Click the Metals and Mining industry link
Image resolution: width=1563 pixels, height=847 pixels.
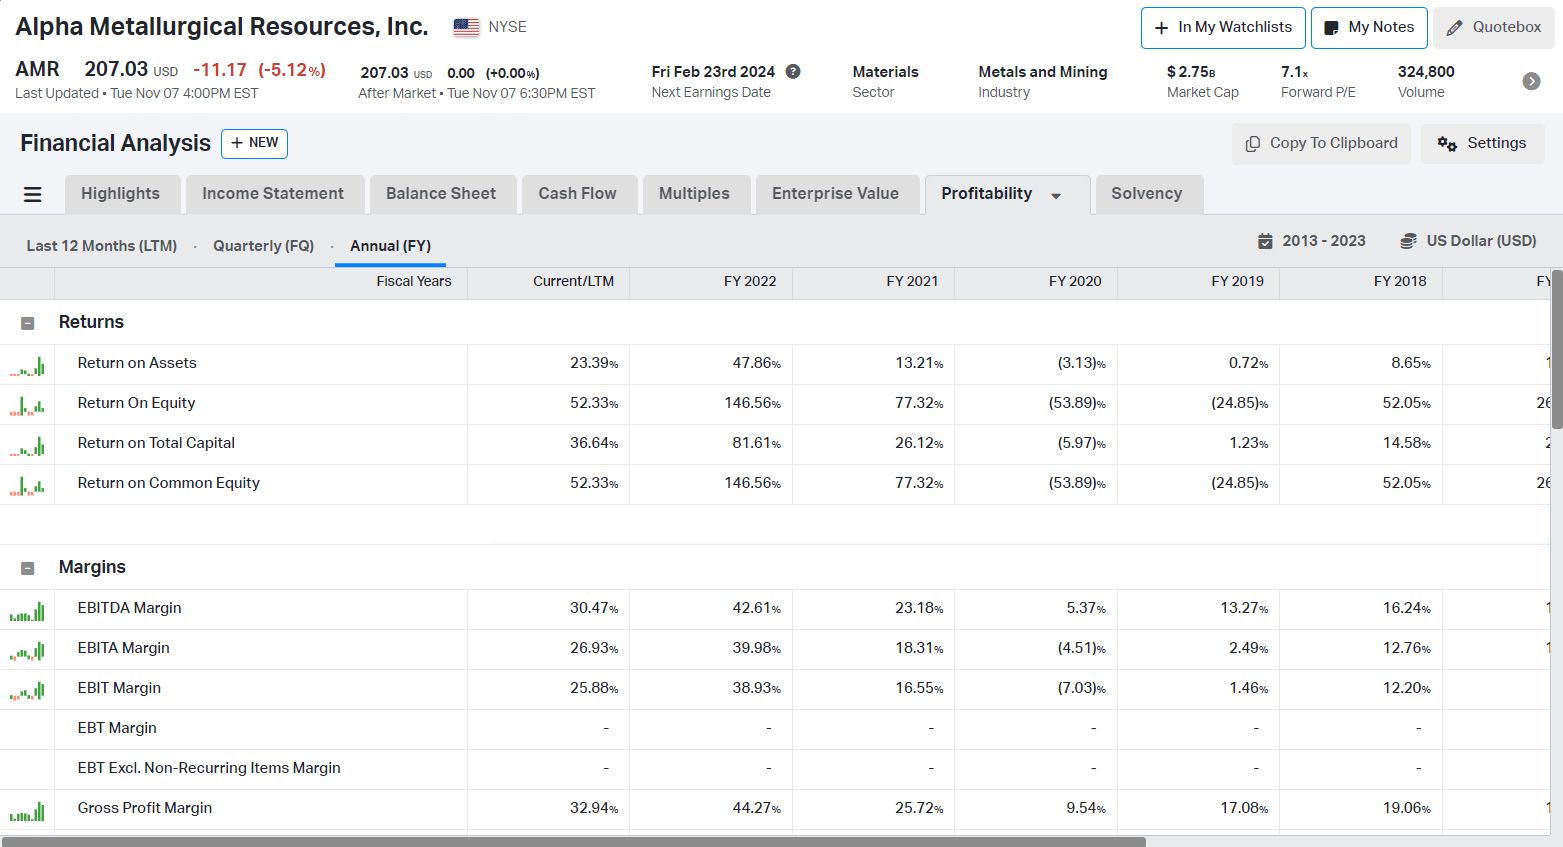pos(1043,72)
